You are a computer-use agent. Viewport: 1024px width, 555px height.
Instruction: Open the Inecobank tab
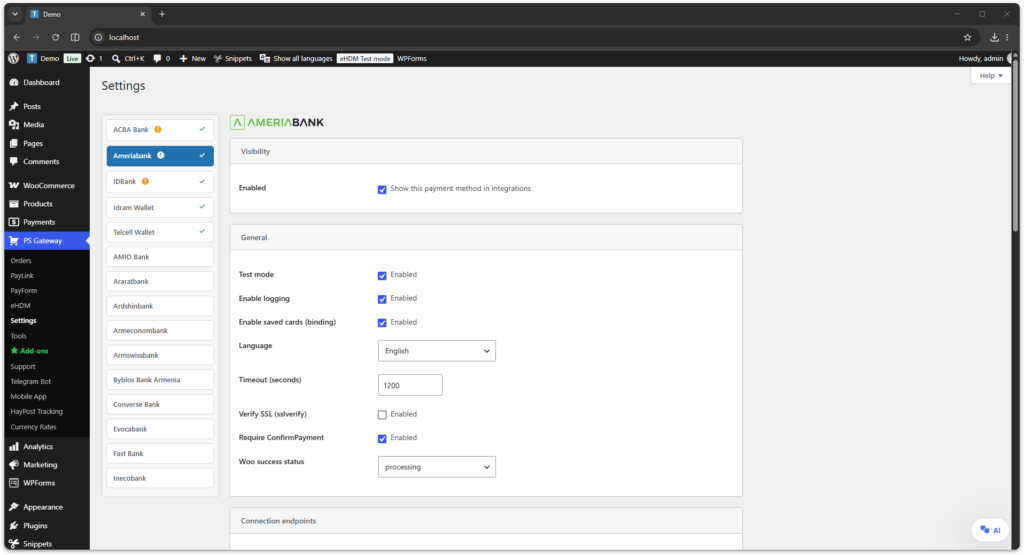160,478
